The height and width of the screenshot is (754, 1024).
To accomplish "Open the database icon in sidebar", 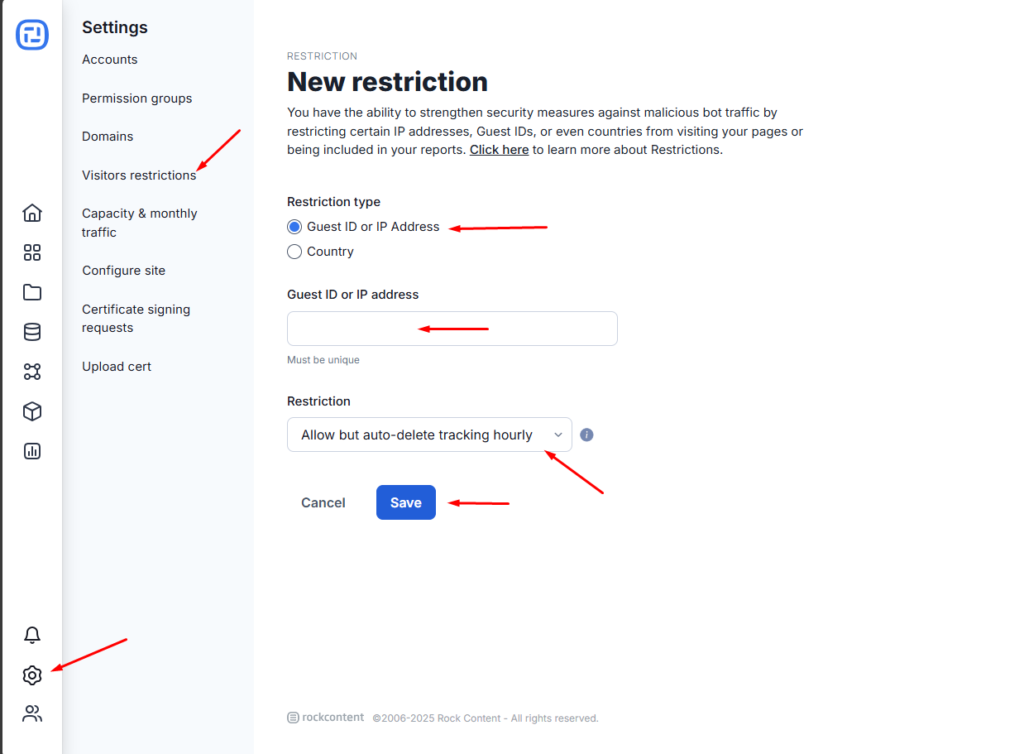I will tap(32, 332).
